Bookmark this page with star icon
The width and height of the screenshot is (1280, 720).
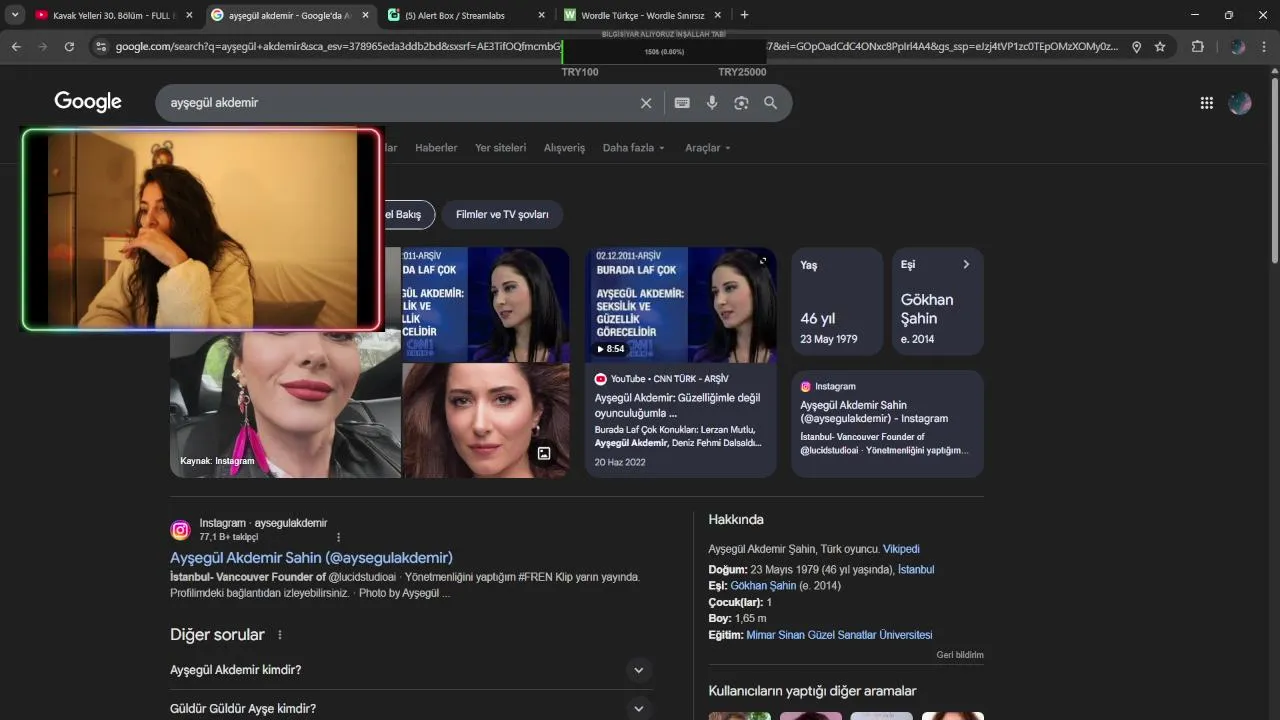coord(1160,47)
